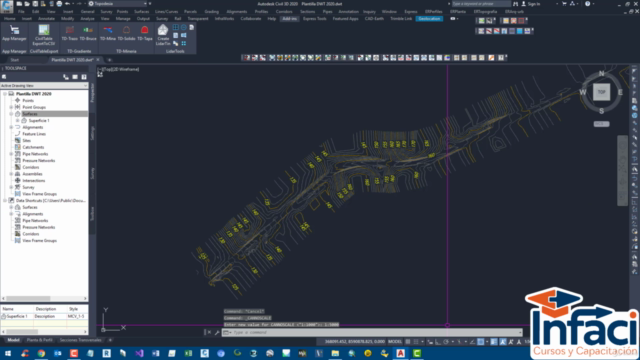Open the Start file tab
This screenshot has width=640, height=360.
pos(15,60)
